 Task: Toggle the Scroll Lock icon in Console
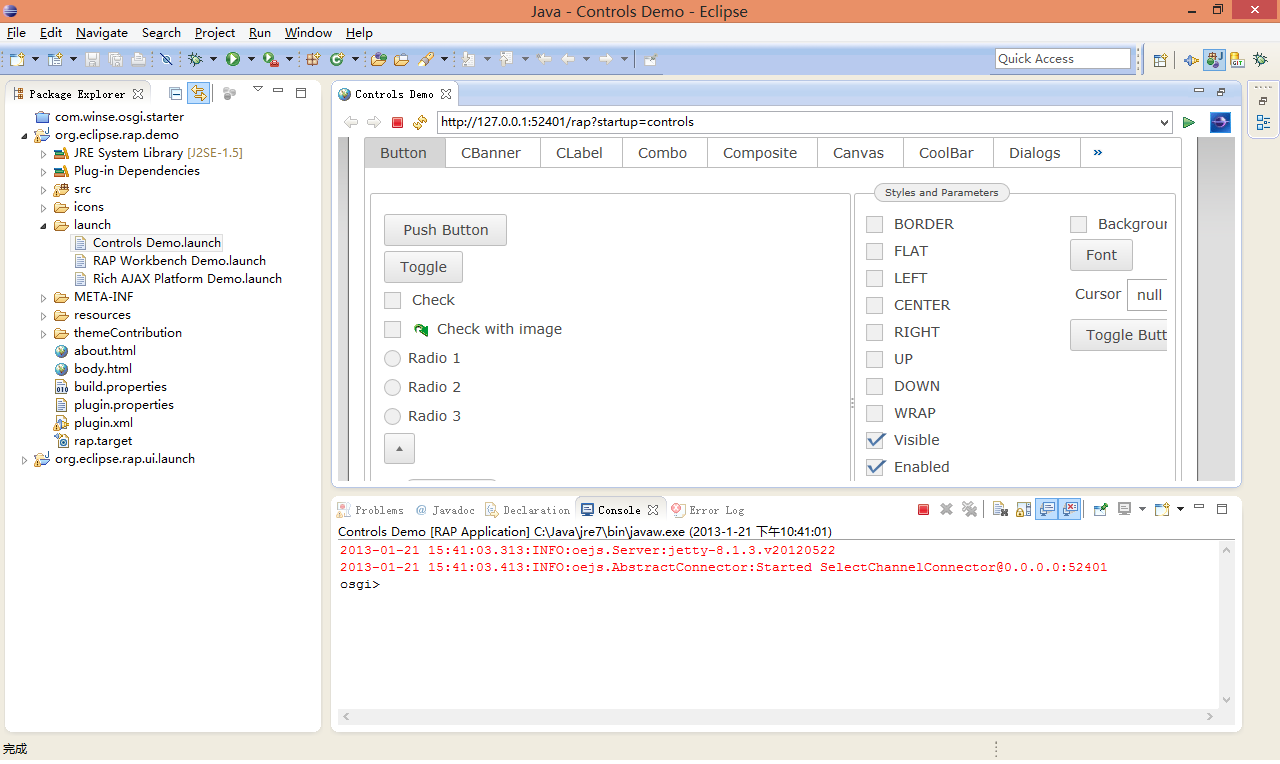[x=1023, y=510]
